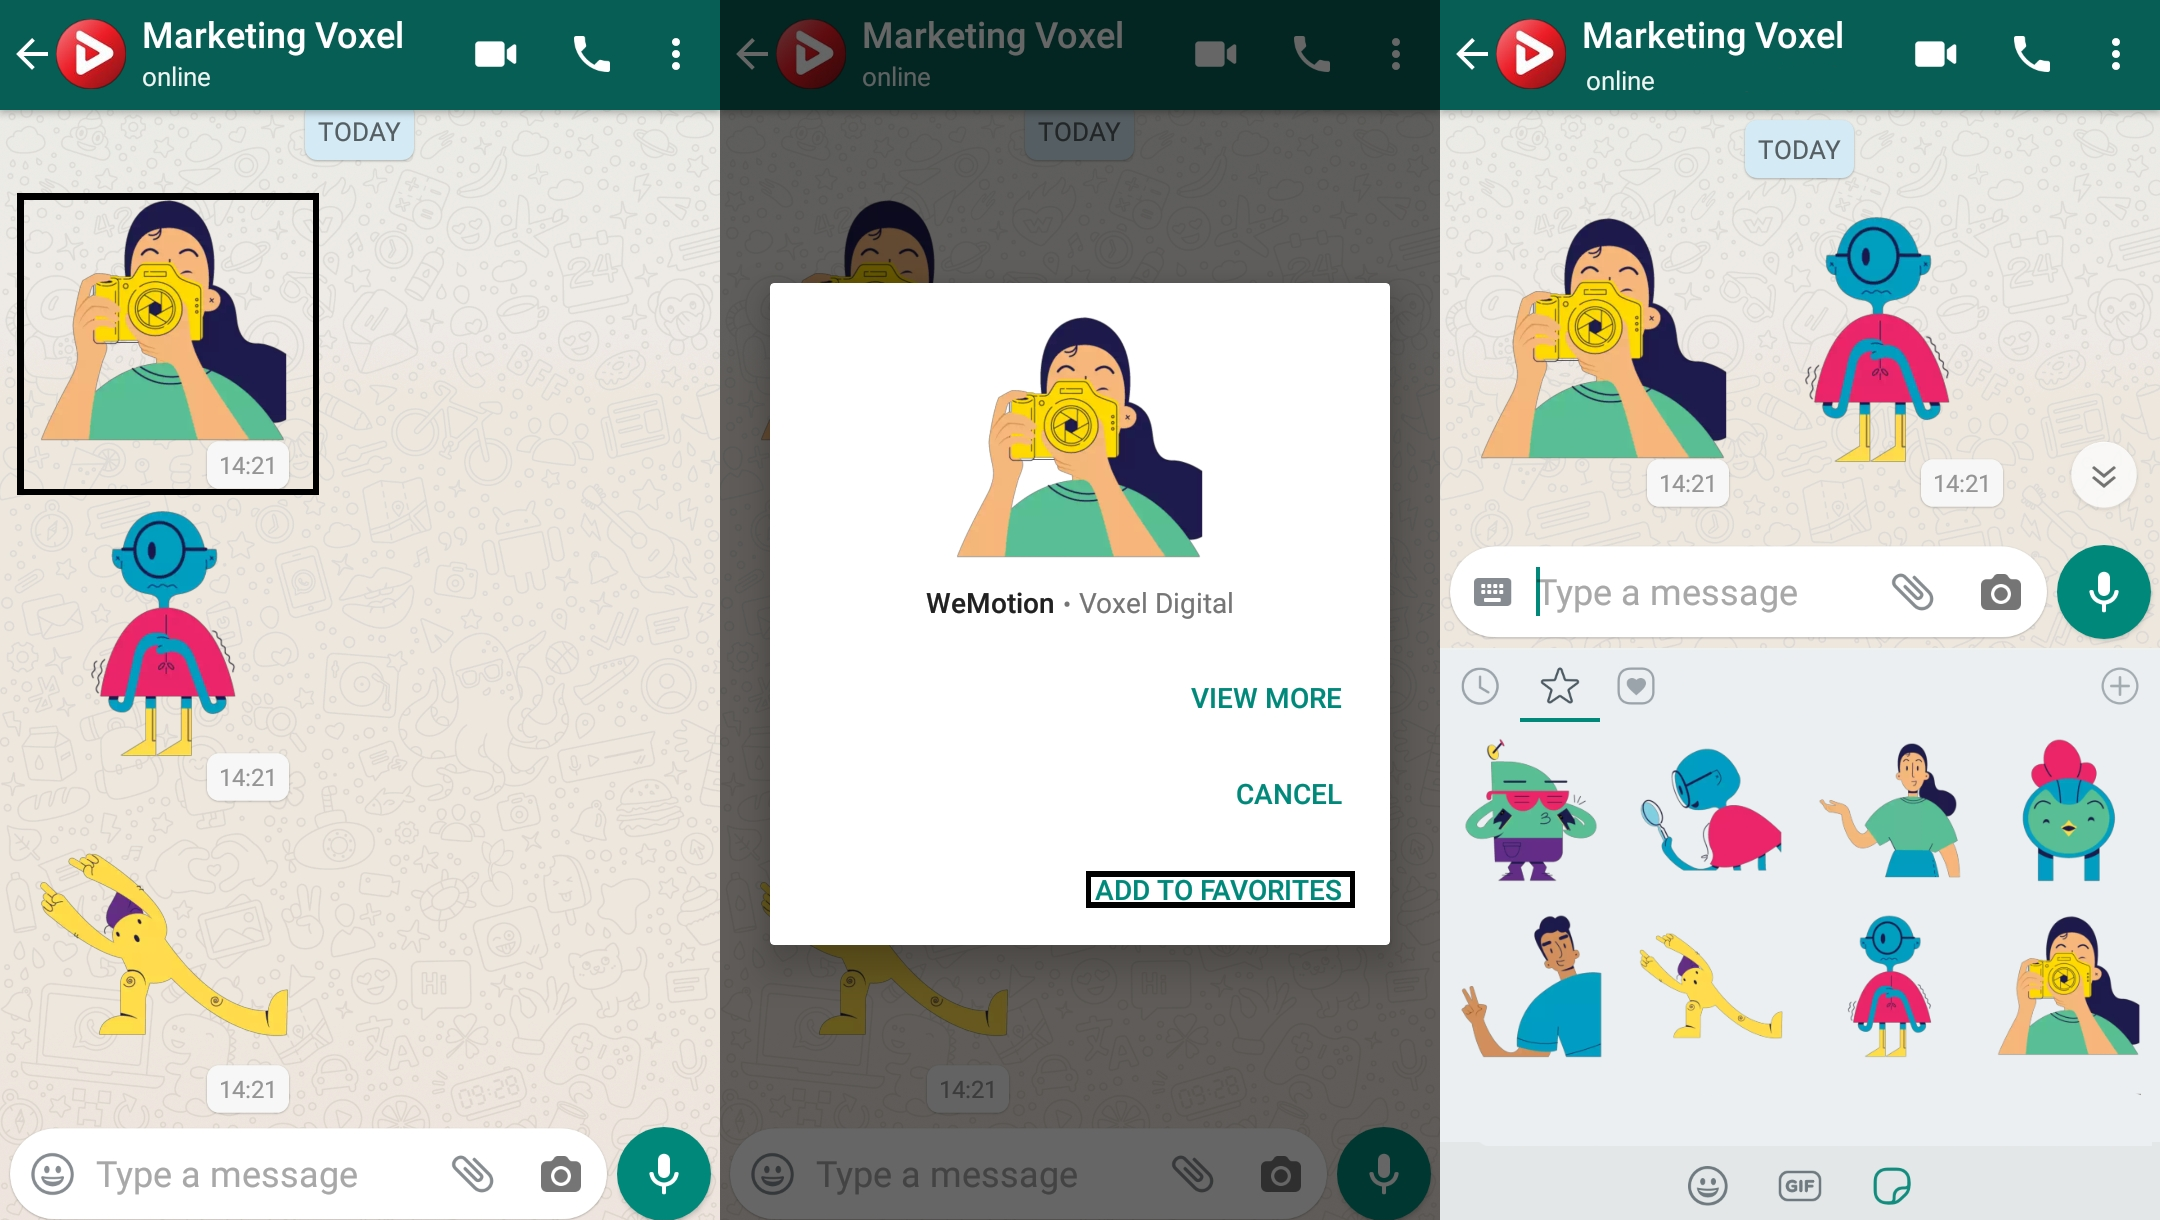Image resolution: width=2160 pixels, height=1220 pixels.
Task: Click the video call icon
Action: pos(495,55)
